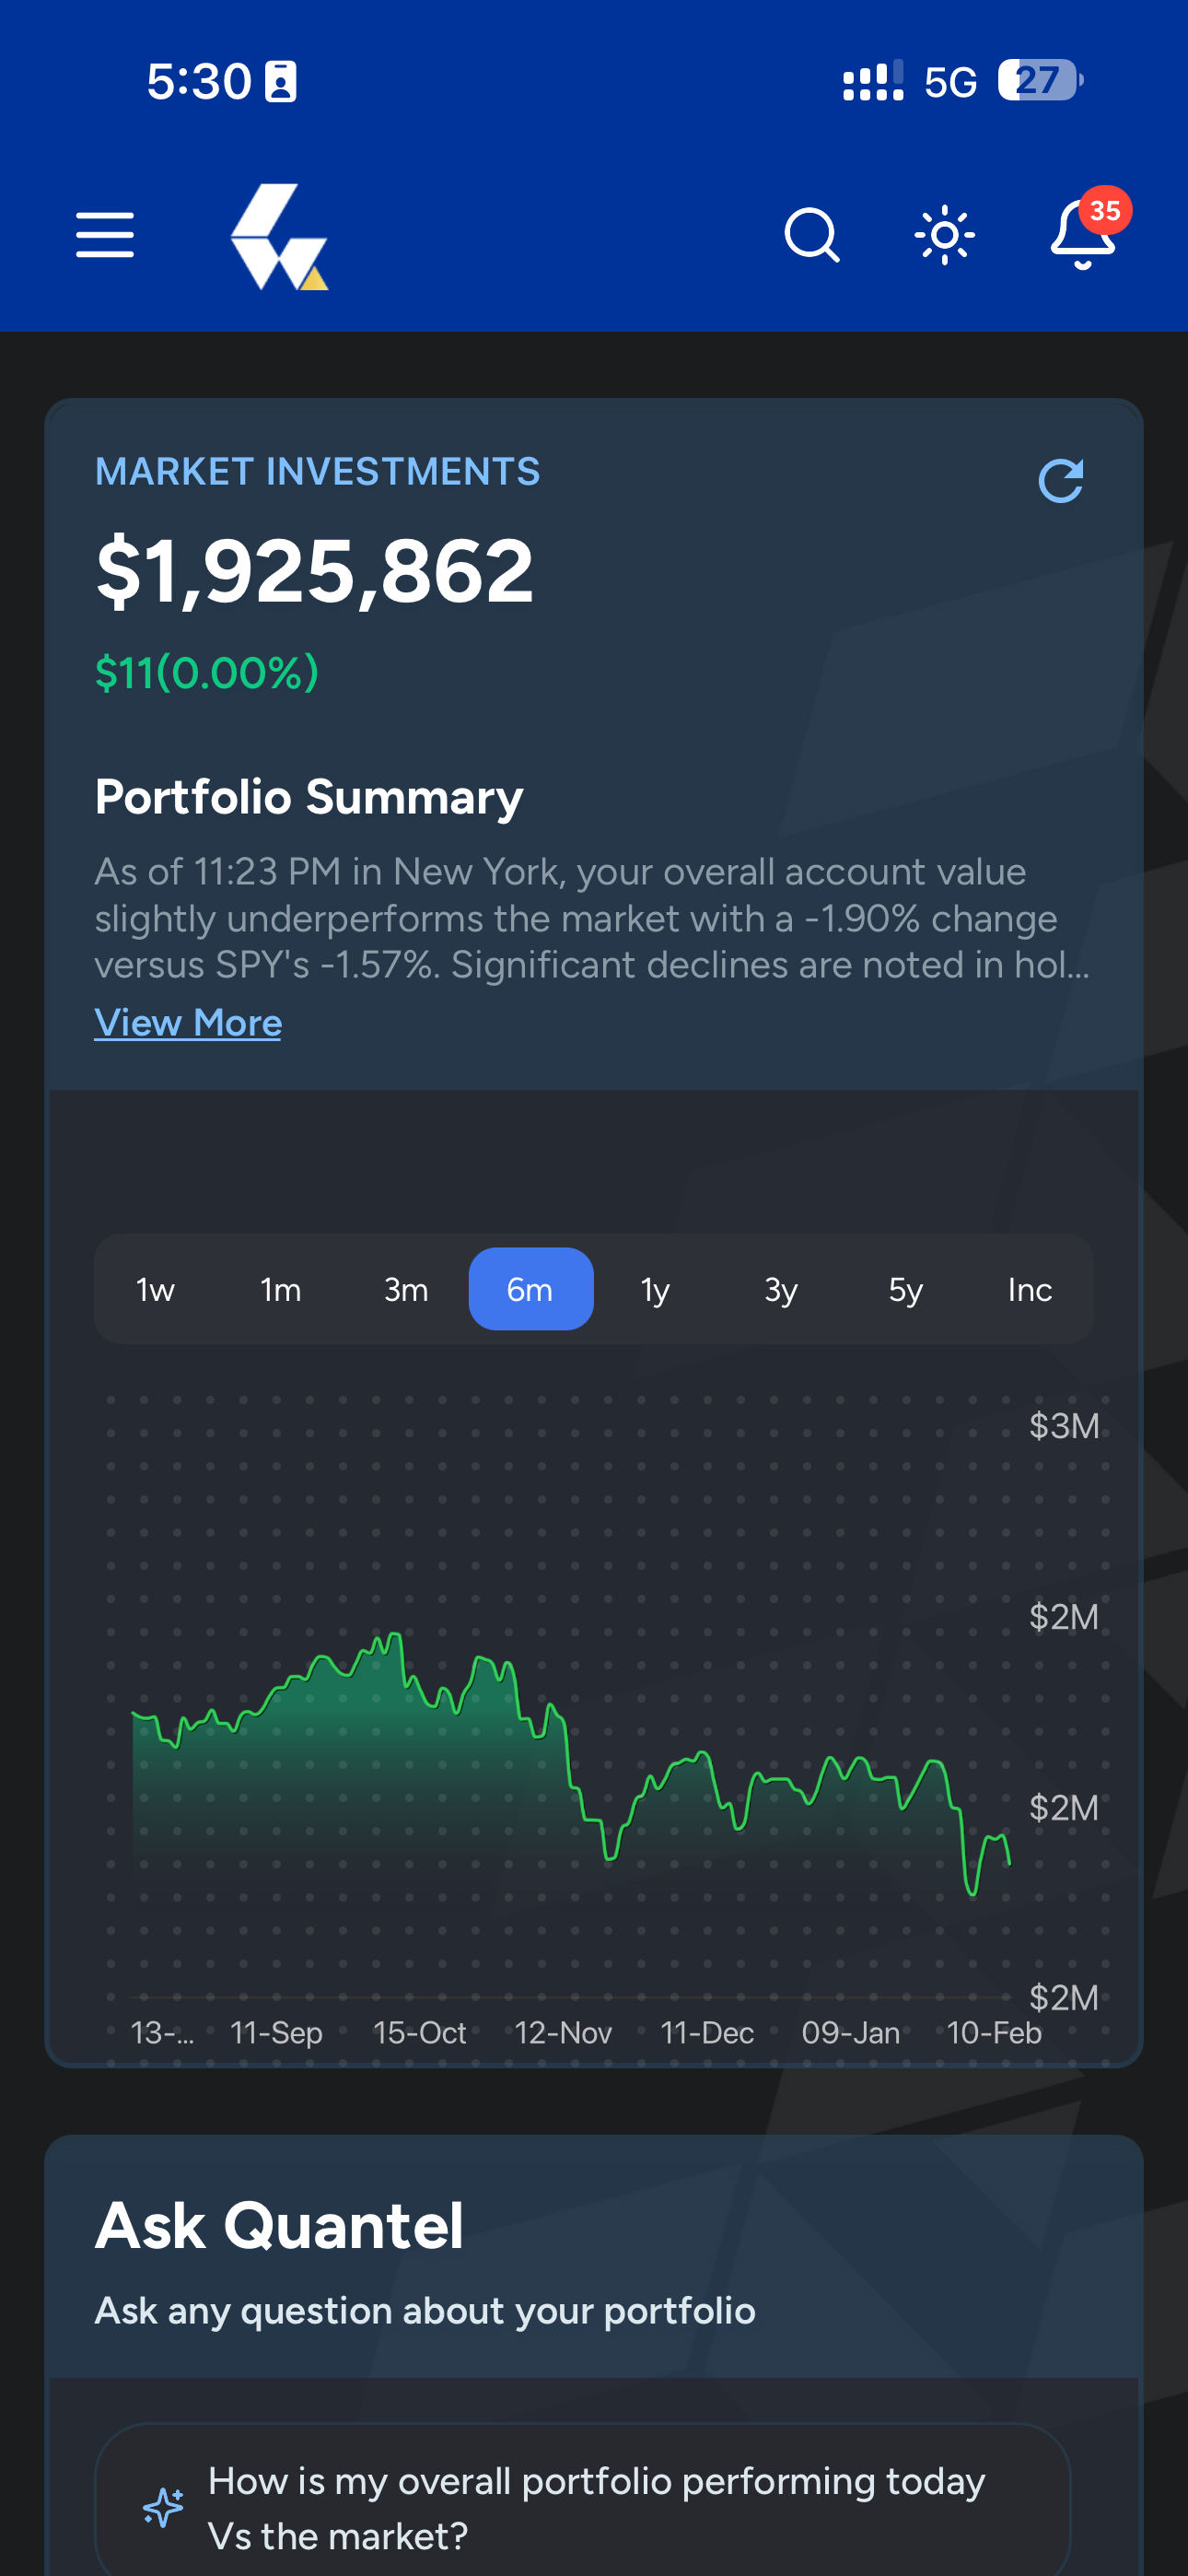Tap the sparkle icon beside suggested question
Viewport: 1188px width, 2576px height.
[x=163, y=2507]
